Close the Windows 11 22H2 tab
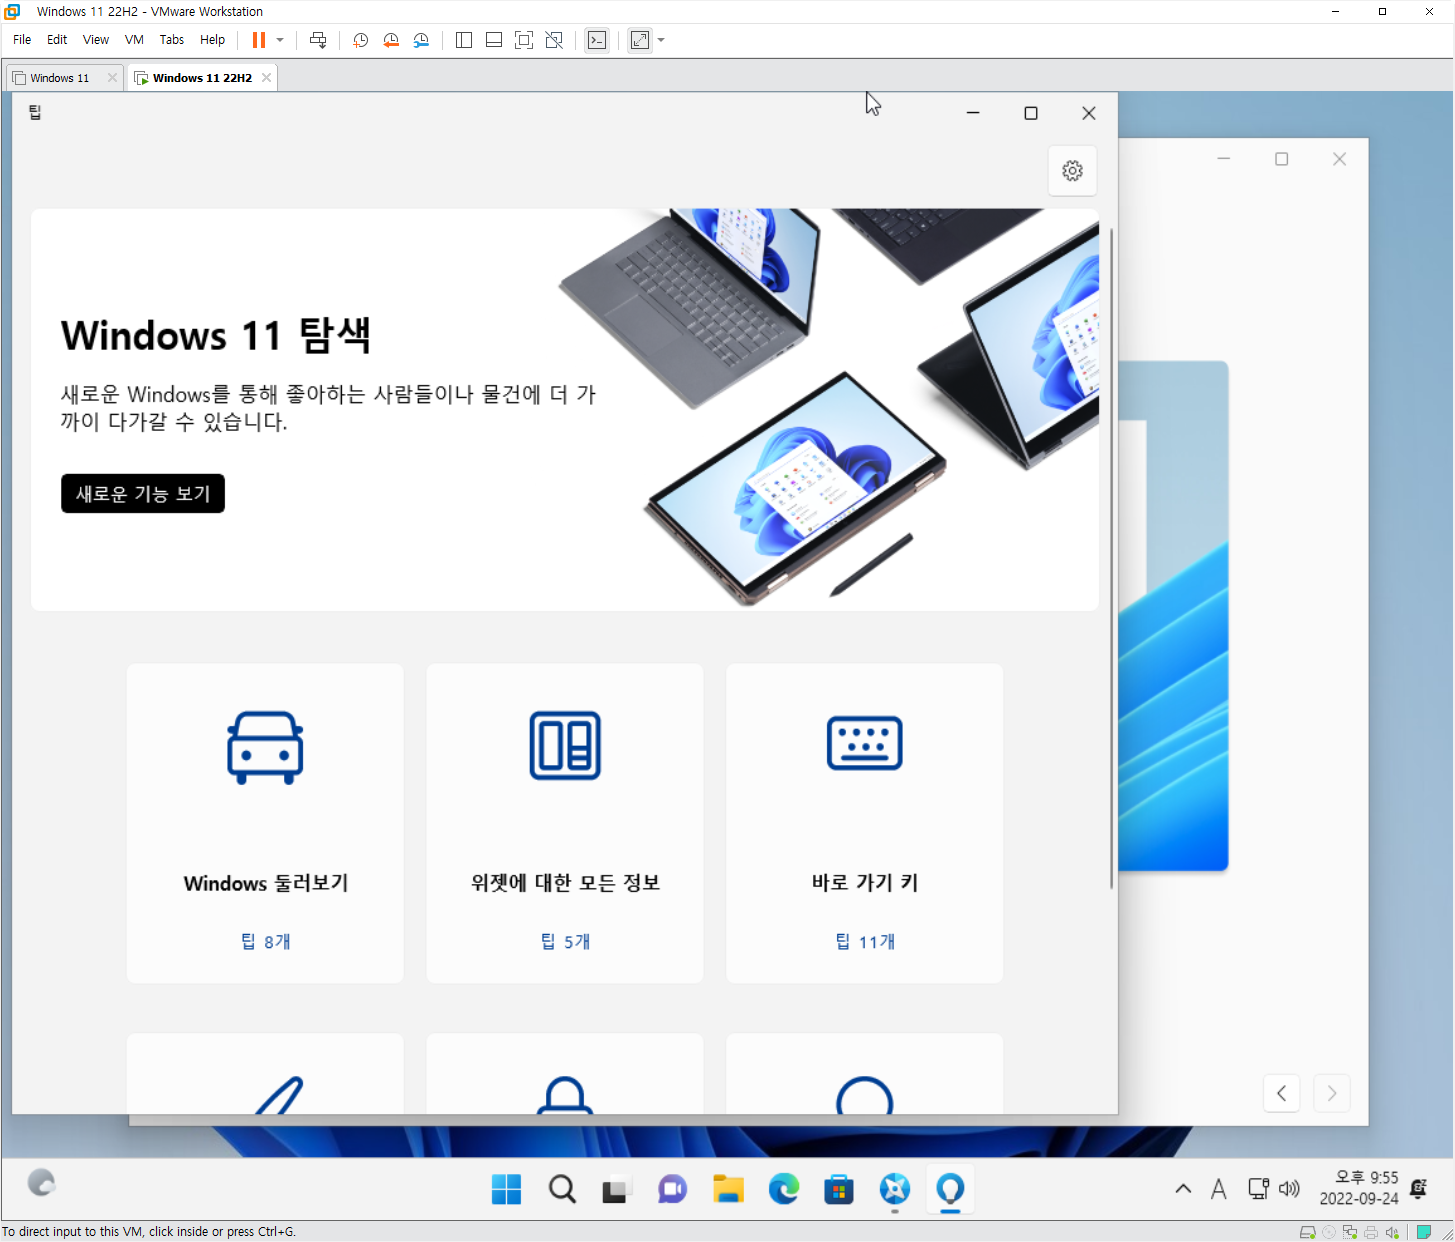The height and width of the screenshot is (1242, 1455). pyautogui.click(x=266, y=78)
